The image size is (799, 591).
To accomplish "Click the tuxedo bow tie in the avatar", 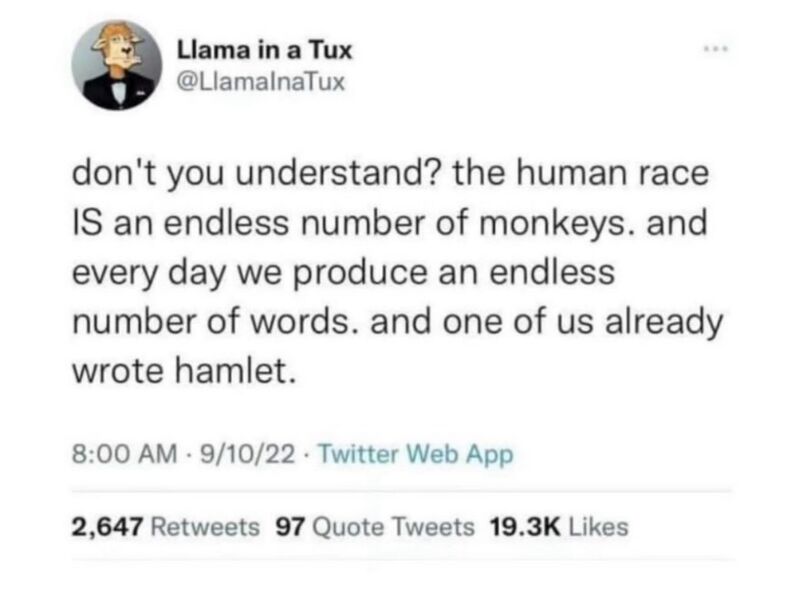I will point(117,82).
